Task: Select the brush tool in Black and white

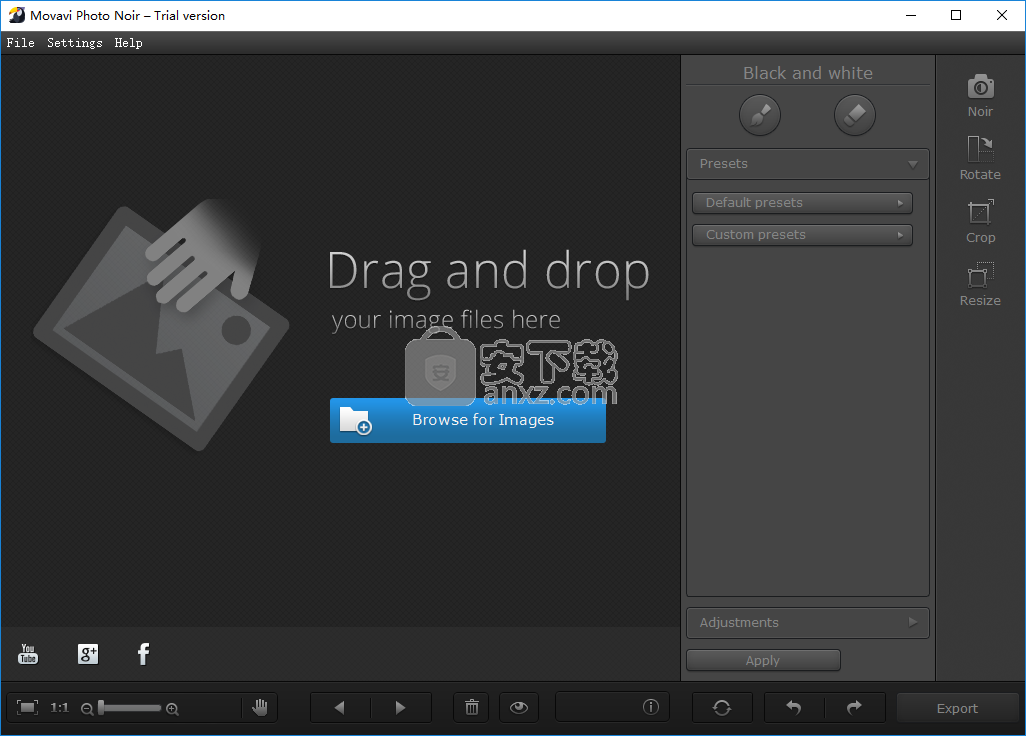Action: [760, 115]
